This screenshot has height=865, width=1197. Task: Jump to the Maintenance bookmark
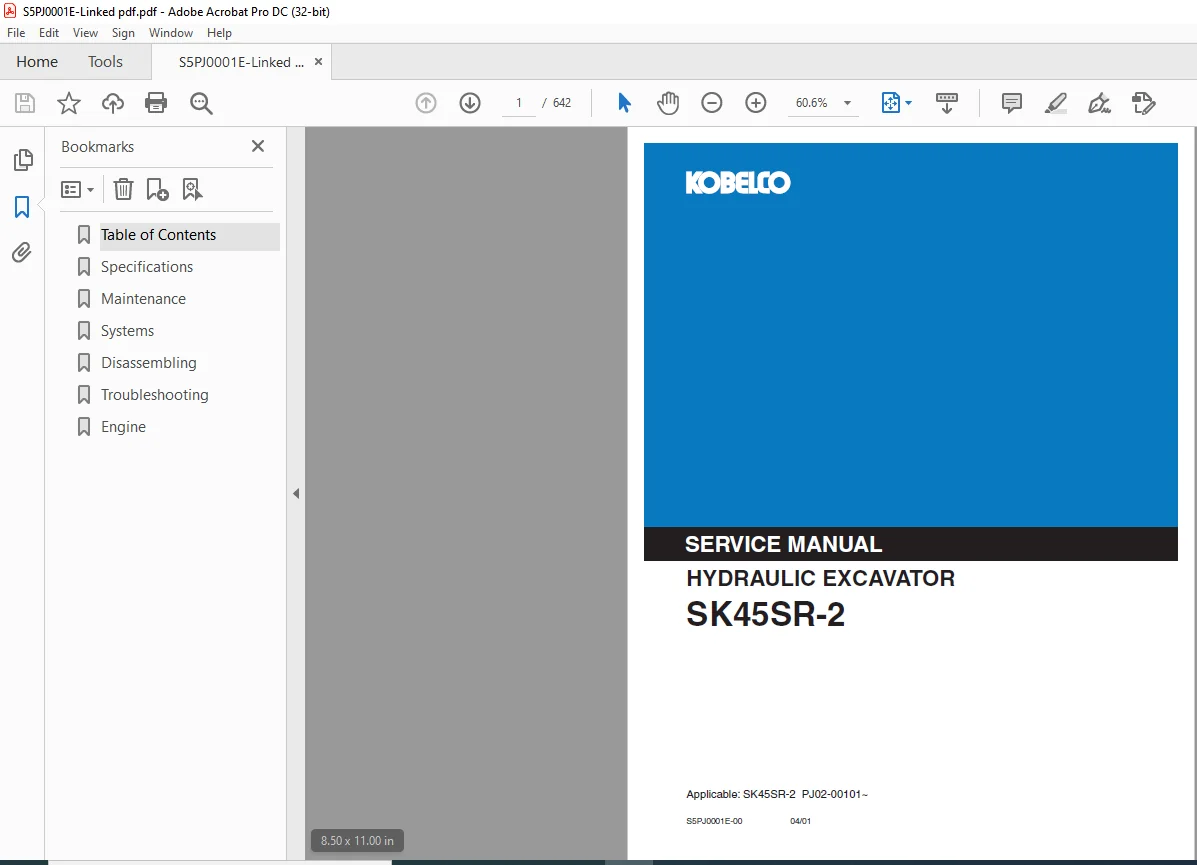[x=143, y=299]
